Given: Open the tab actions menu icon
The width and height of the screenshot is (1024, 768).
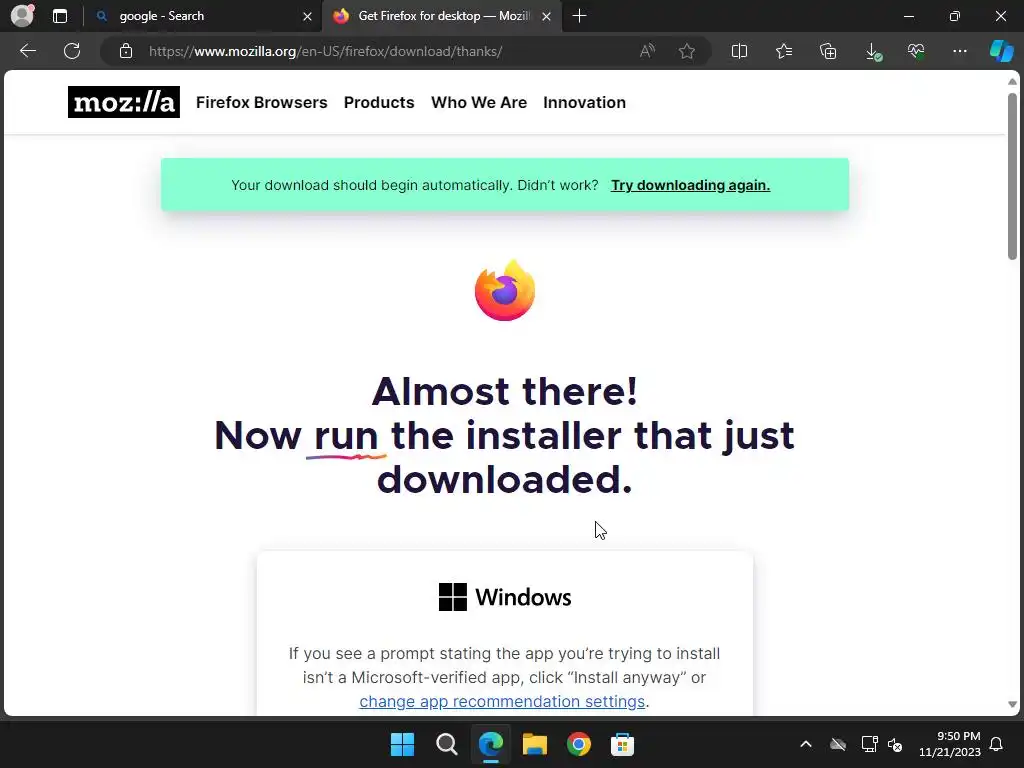Looking at the screenshot, I should point(60,16).
